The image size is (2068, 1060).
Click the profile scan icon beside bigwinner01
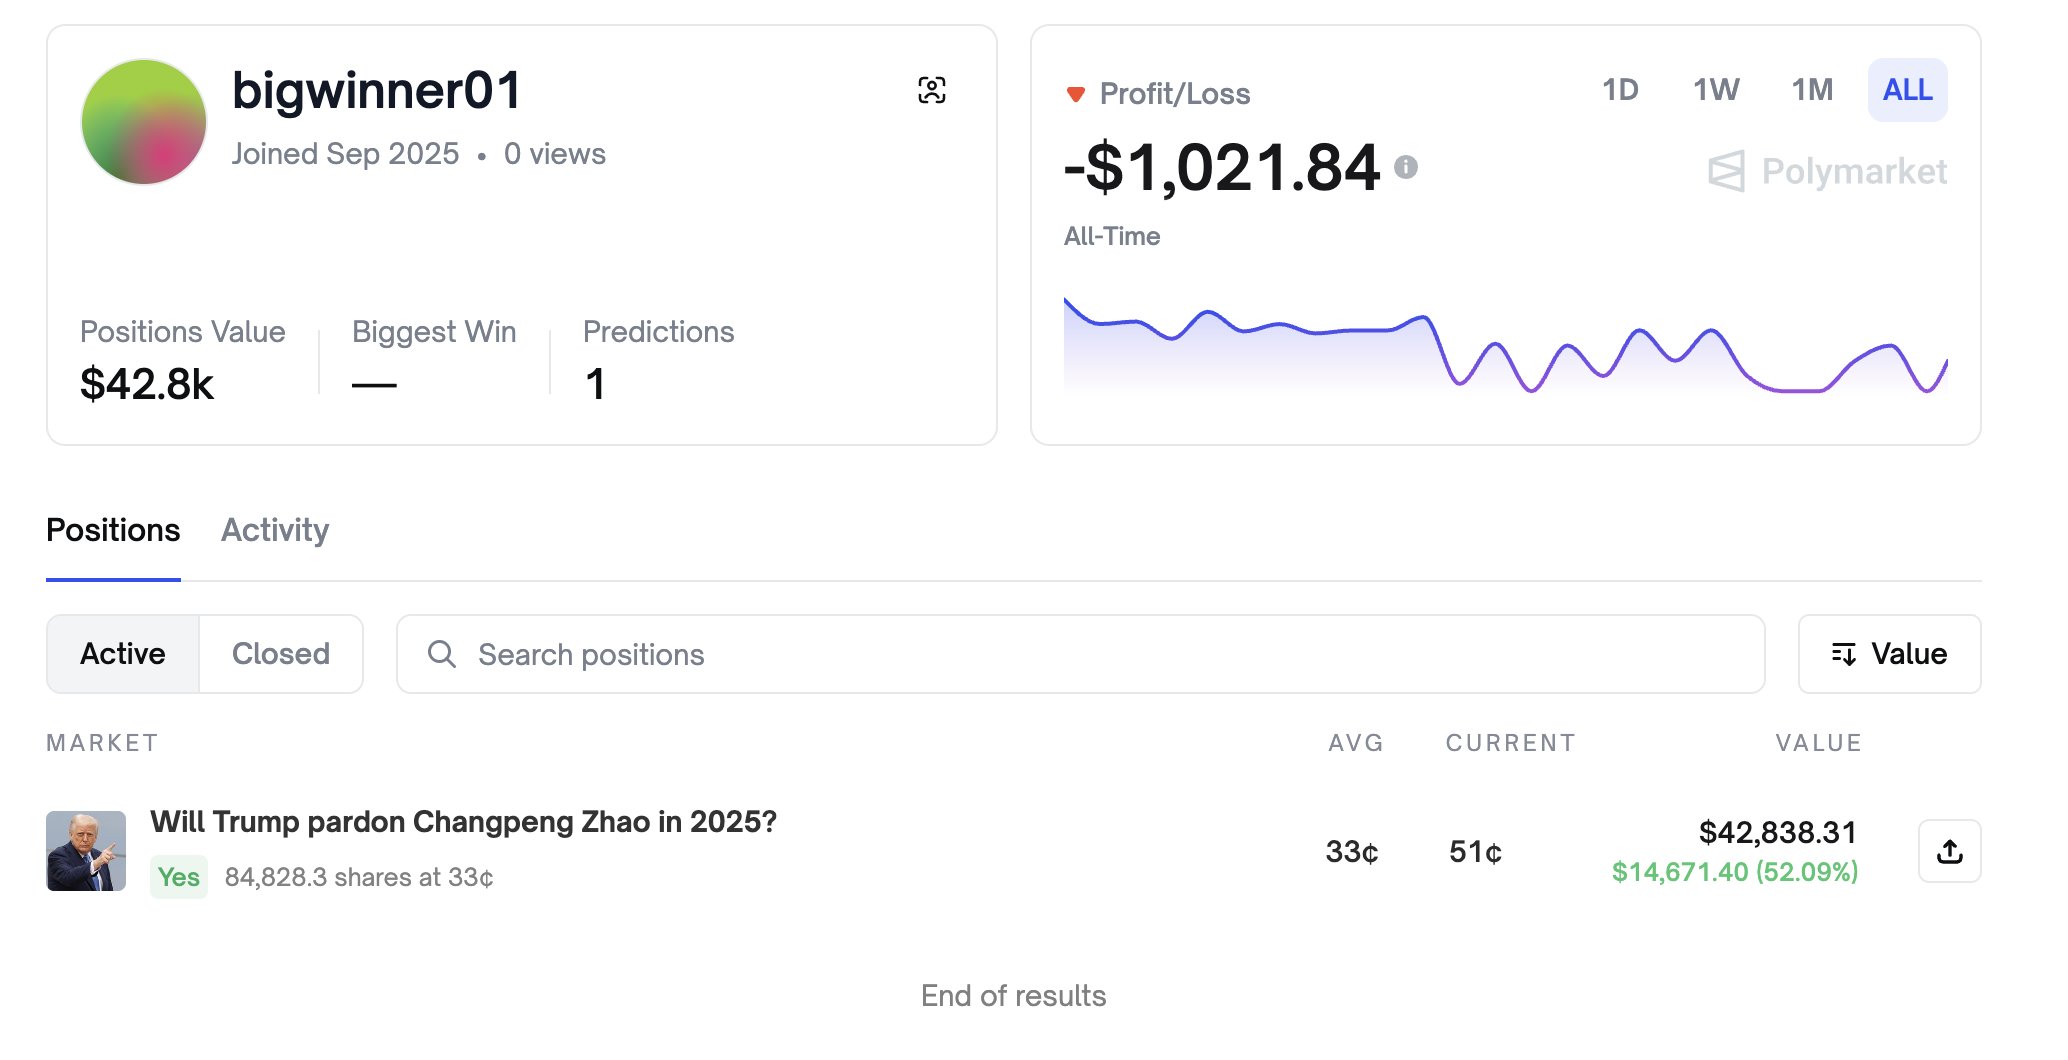[931, 90]
